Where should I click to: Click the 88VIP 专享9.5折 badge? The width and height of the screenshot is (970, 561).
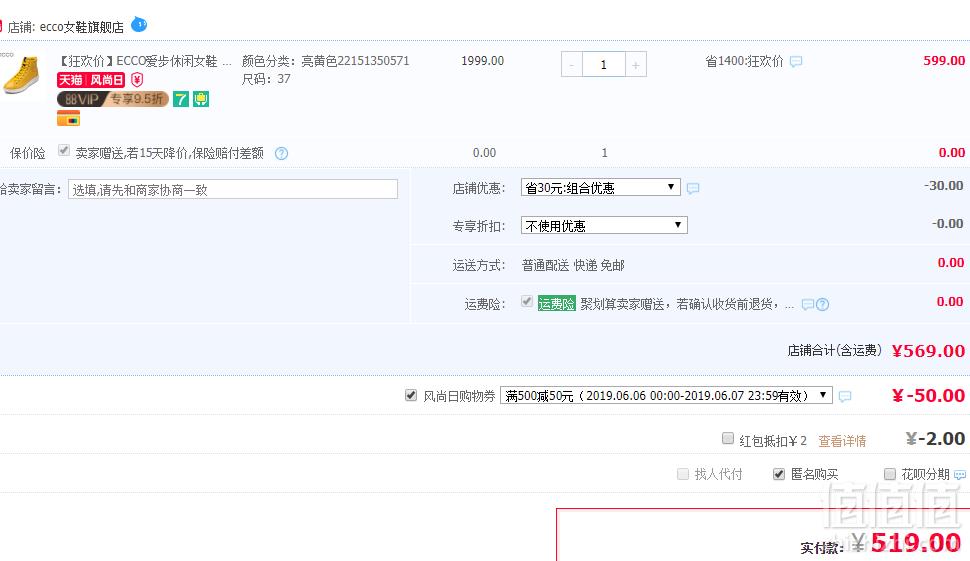113,99
